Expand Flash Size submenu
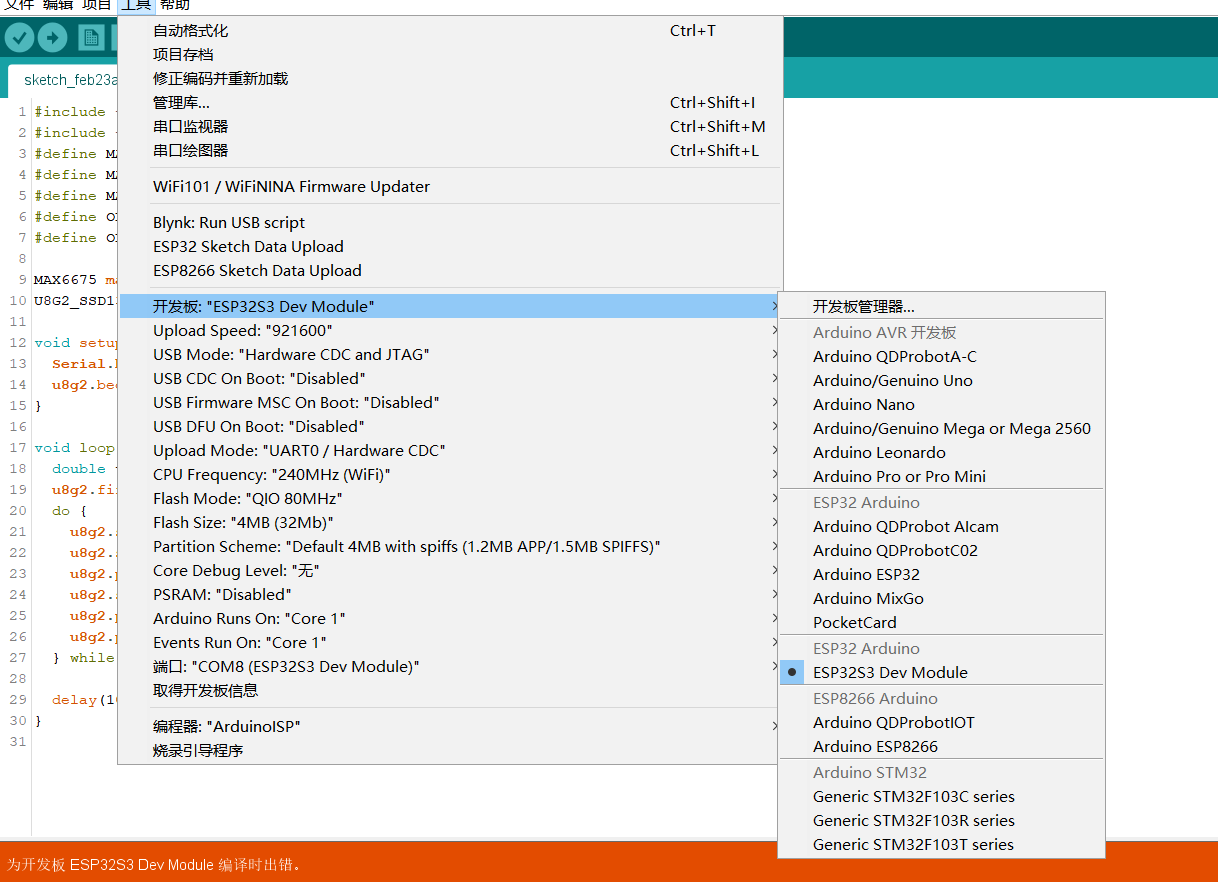 pyautogui.click(x=450, y=523)
